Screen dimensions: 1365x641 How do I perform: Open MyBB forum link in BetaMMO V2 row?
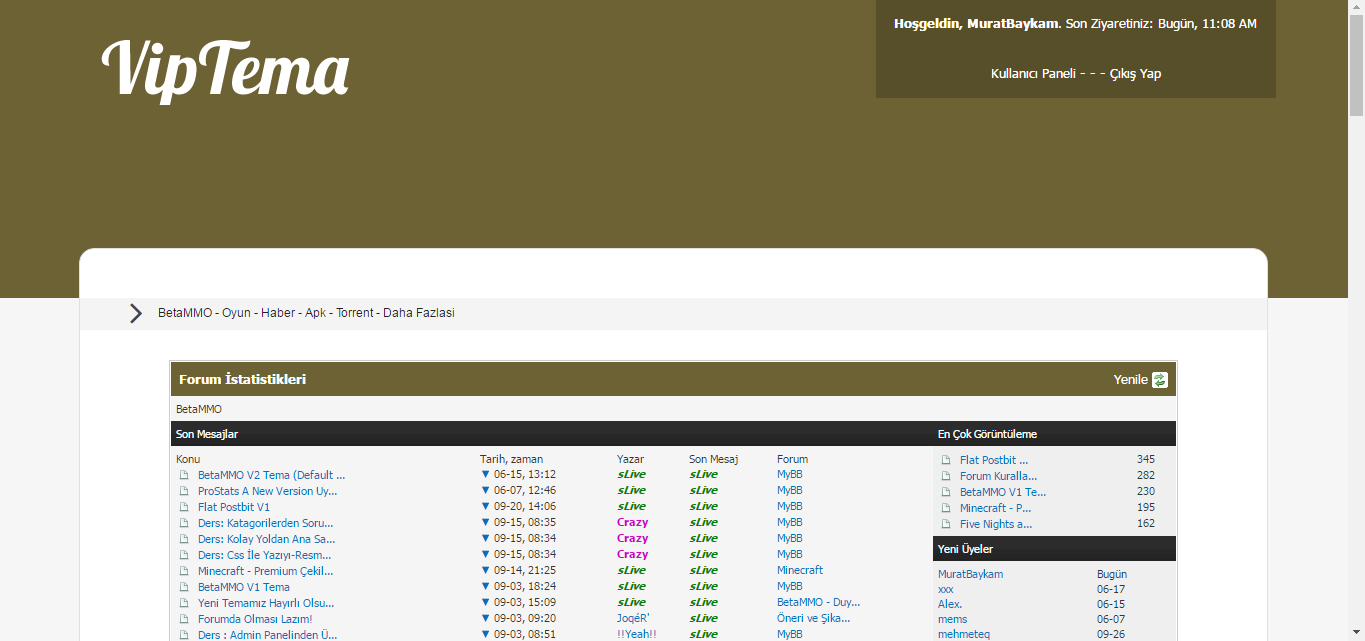790,474
